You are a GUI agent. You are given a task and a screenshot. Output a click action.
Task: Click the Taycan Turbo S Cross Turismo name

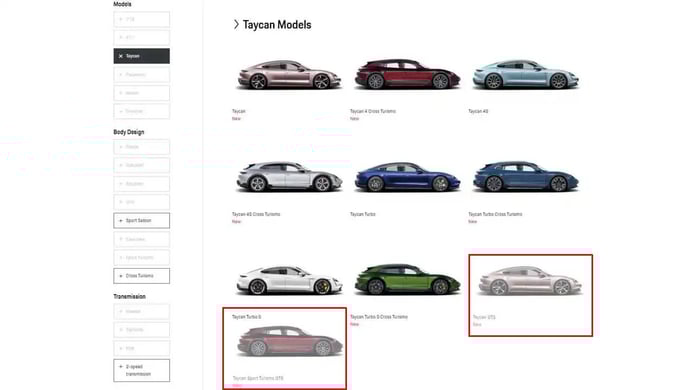378,317
